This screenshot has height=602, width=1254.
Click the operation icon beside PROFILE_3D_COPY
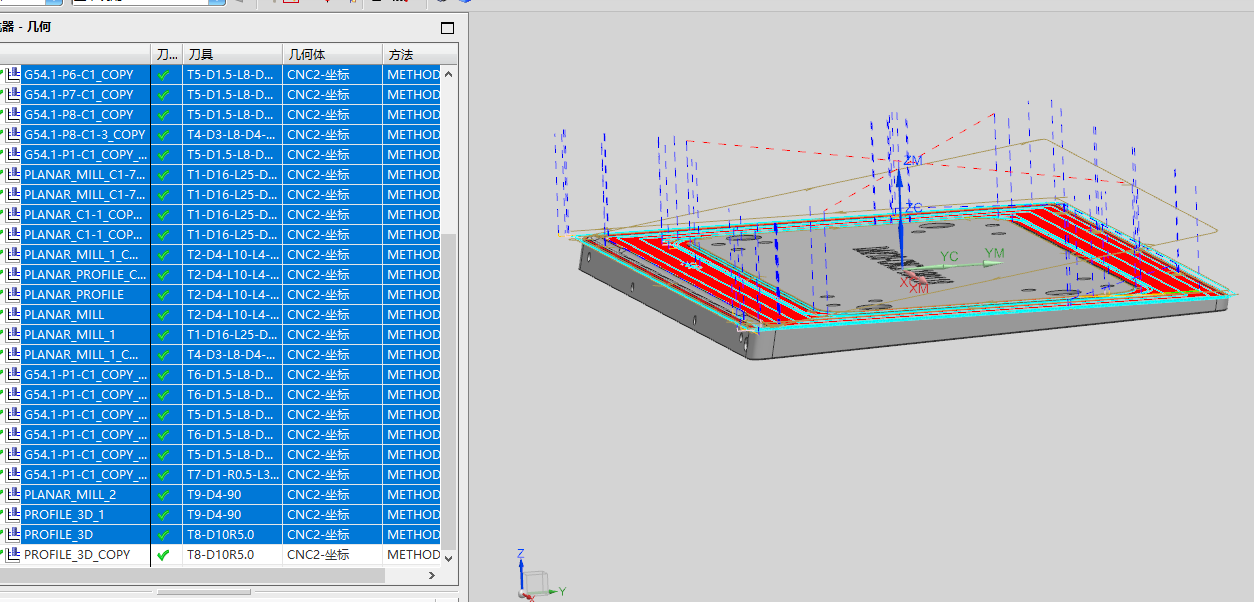(13, 554)
